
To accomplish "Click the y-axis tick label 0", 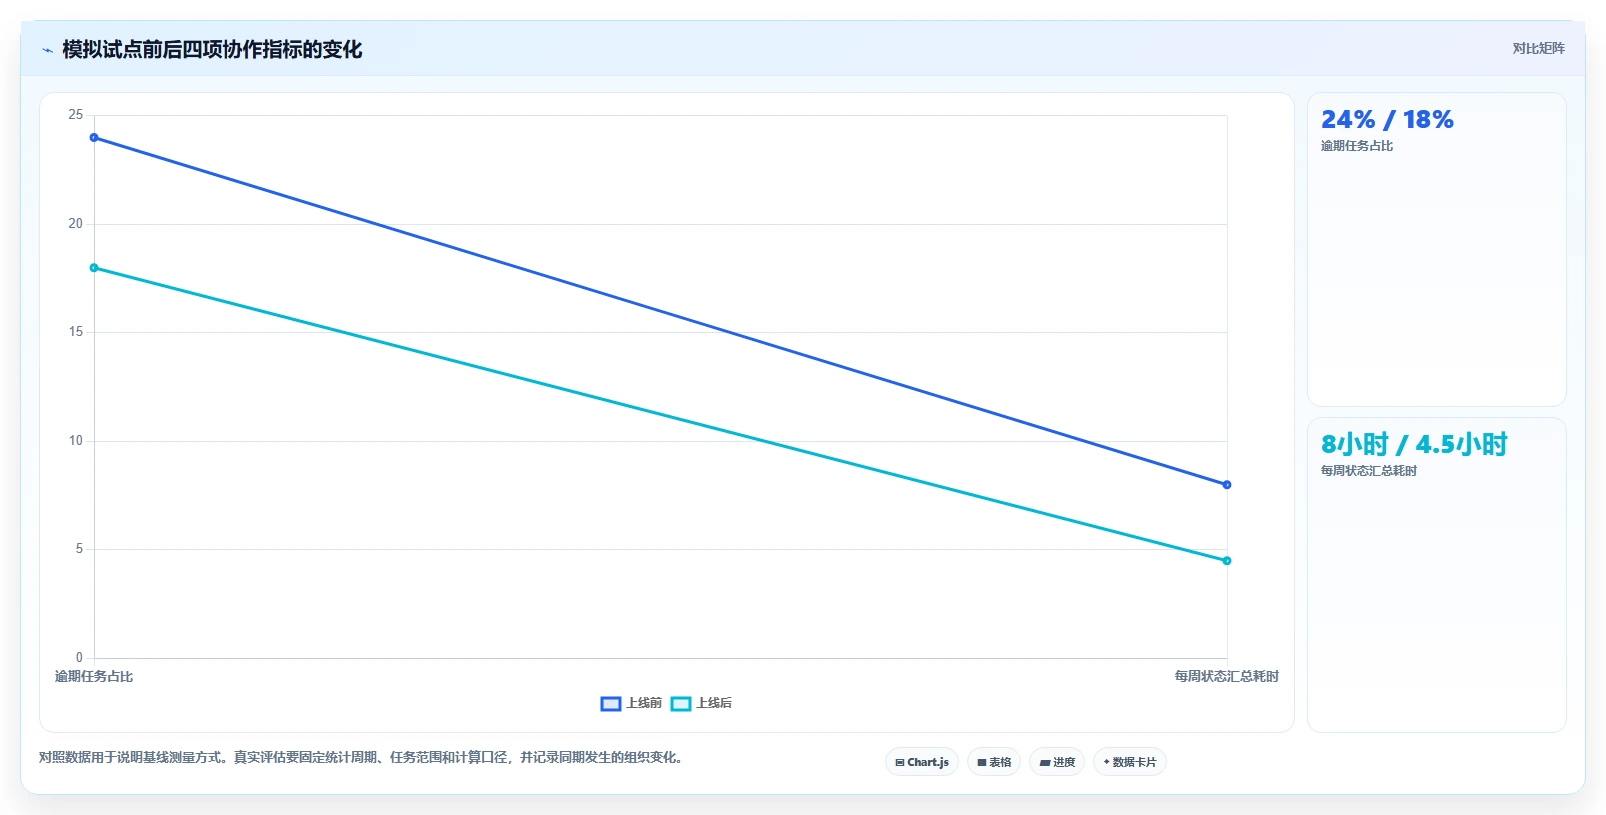I will 79,658.
